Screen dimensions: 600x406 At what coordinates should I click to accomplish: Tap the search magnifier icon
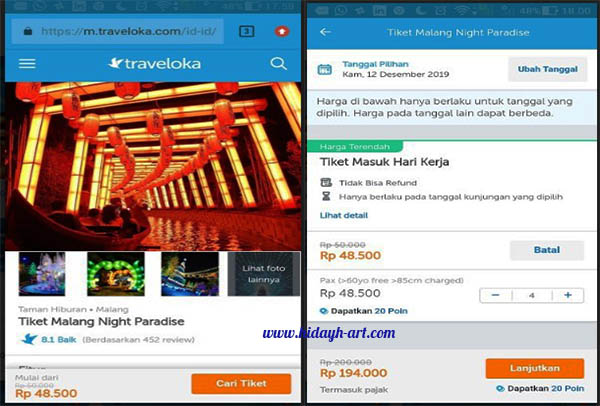pyautogui.click(x=278, y=64)
